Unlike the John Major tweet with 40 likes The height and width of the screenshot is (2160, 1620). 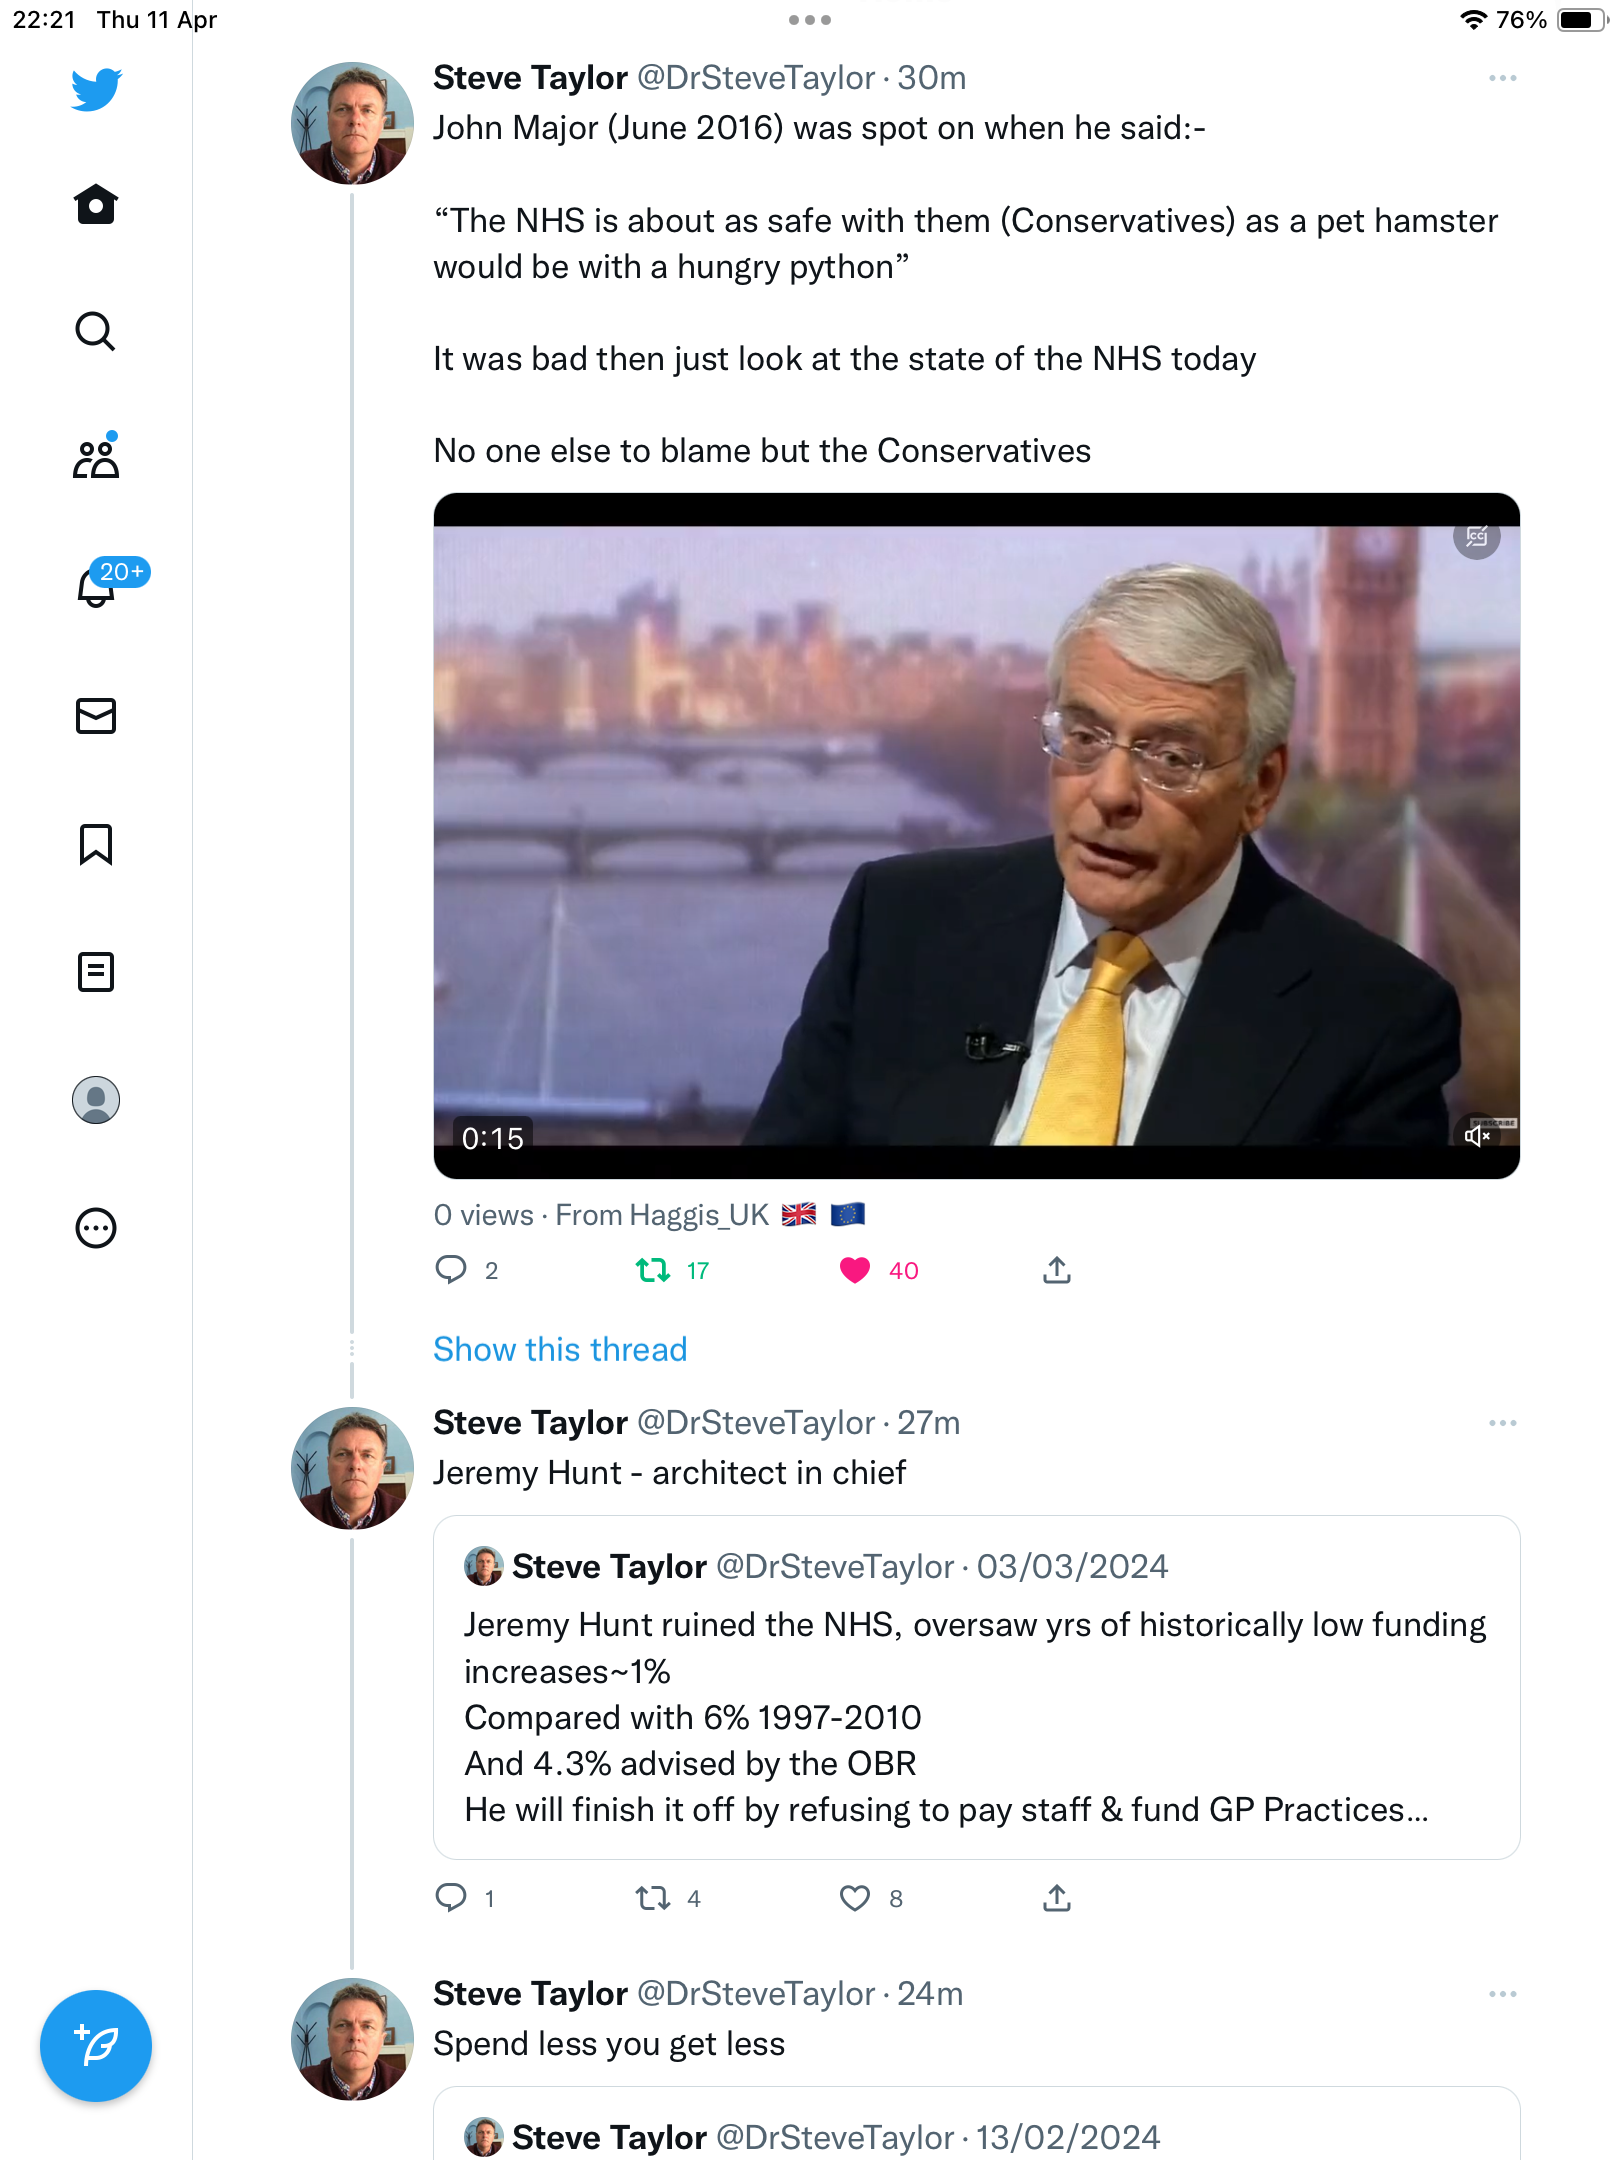click(855, 1270)
